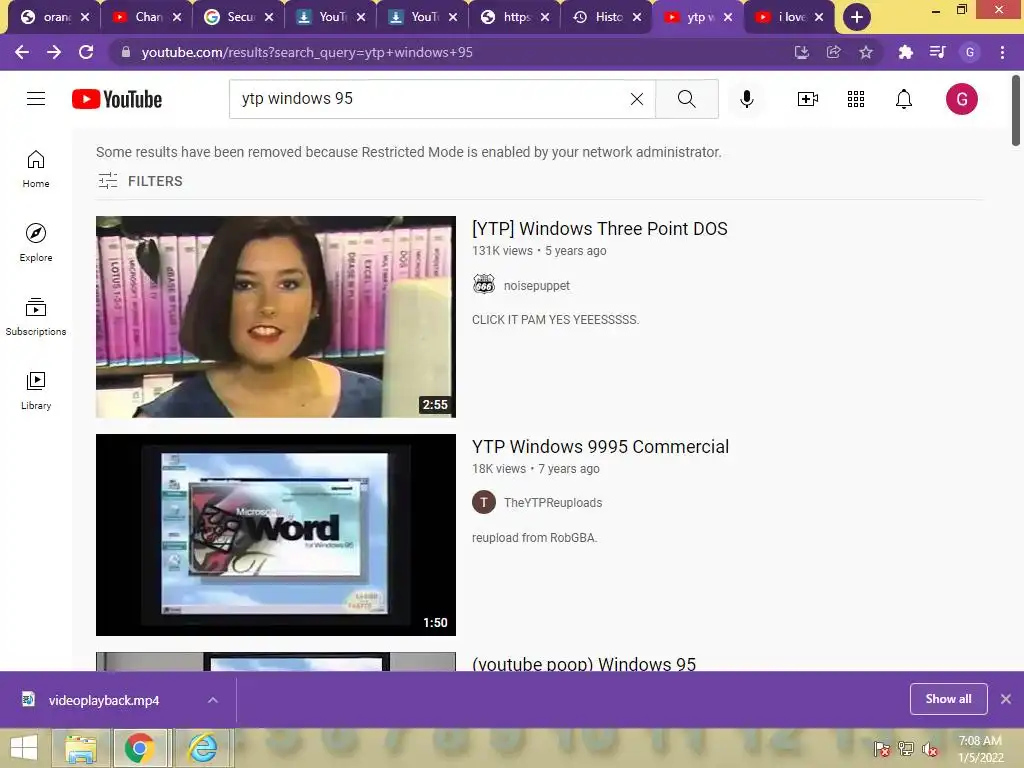Open media control icon in toolbar
This screenshot has height=768, width=1024.
[x=937, y=52]
